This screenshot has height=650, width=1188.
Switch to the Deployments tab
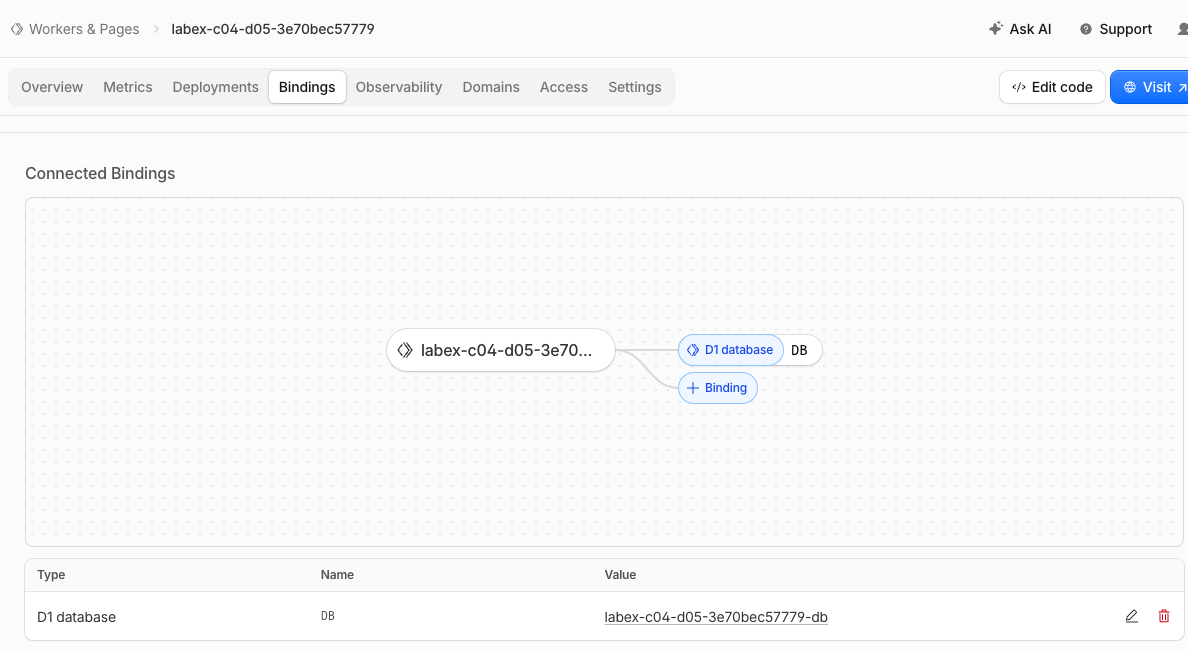[x=215, y=87]
